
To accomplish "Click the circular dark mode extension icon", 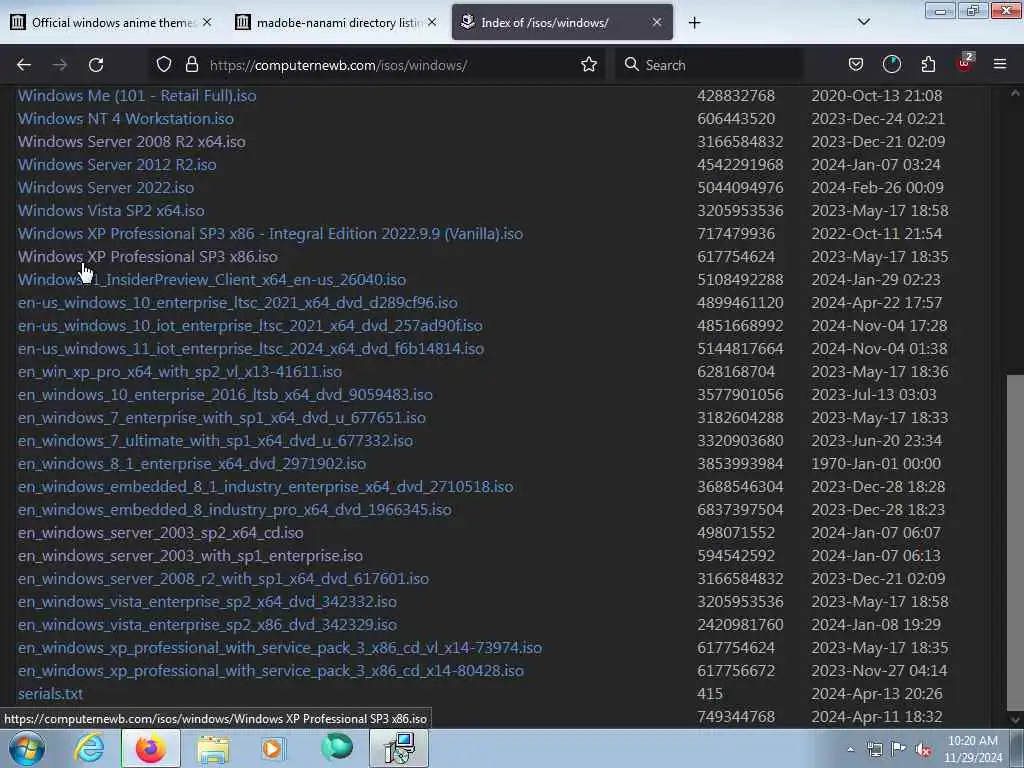I will (x=891, y=65).
